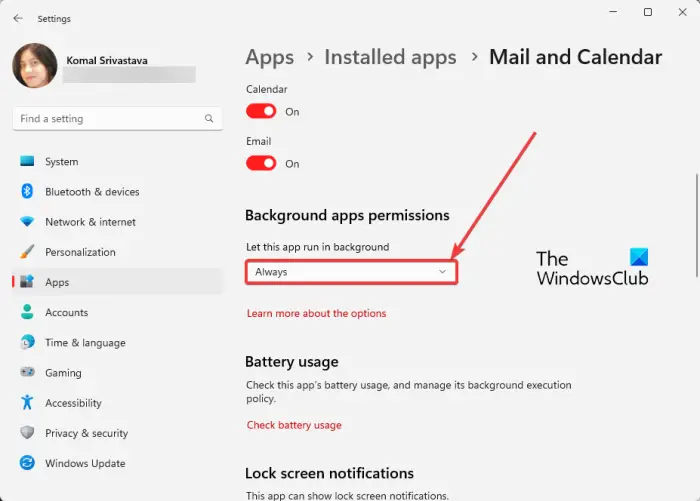The image size is (700, 501).
Task: Click the Windows Update sync icon
Action: [27, 462]
